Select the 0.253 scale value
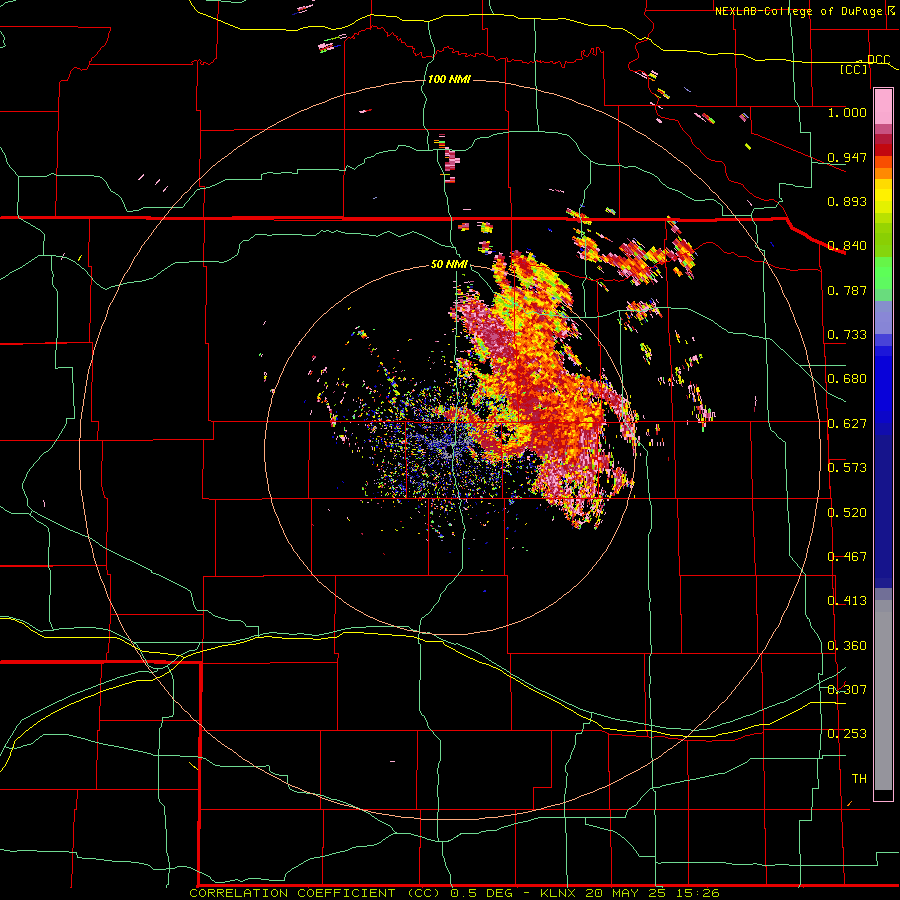This screenshot has height=900, width=900. pos(847,734)
